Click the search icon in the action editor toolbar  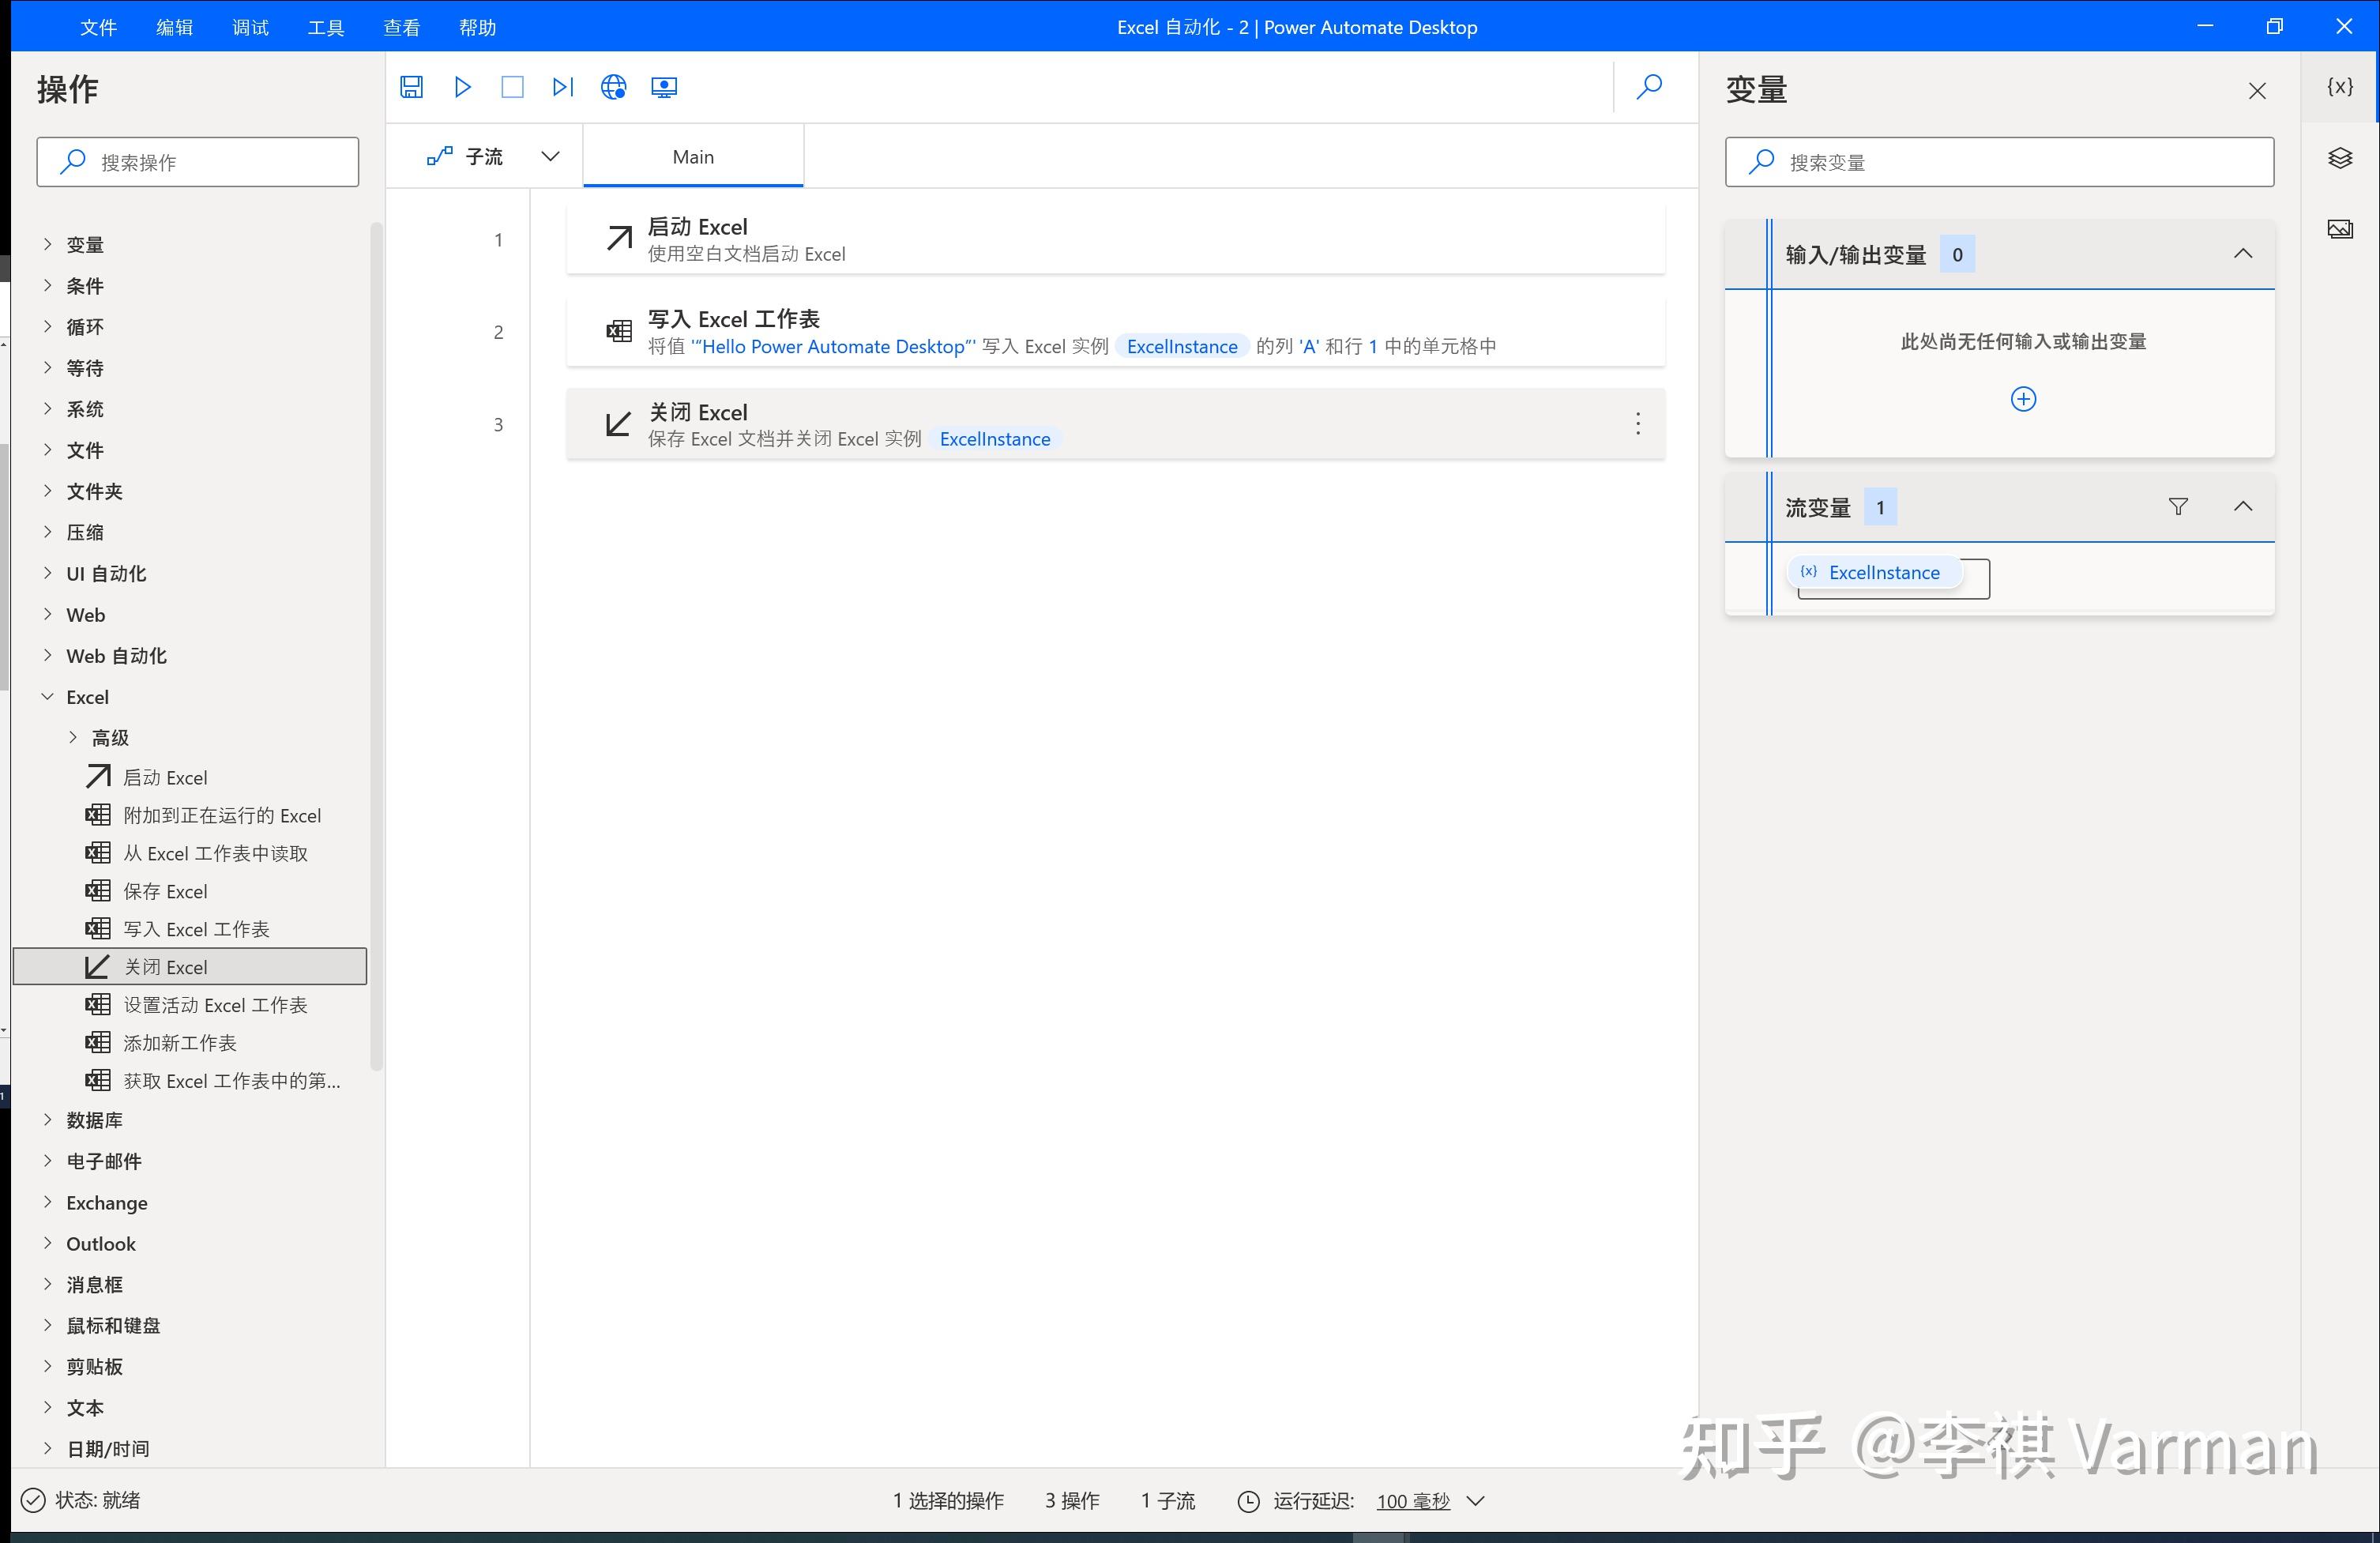(1649, 88)
